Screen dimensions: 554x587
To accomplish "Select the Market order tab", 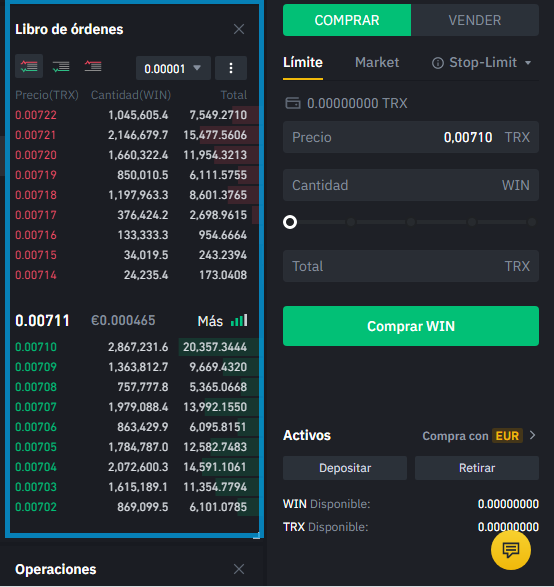I will 377,63.
